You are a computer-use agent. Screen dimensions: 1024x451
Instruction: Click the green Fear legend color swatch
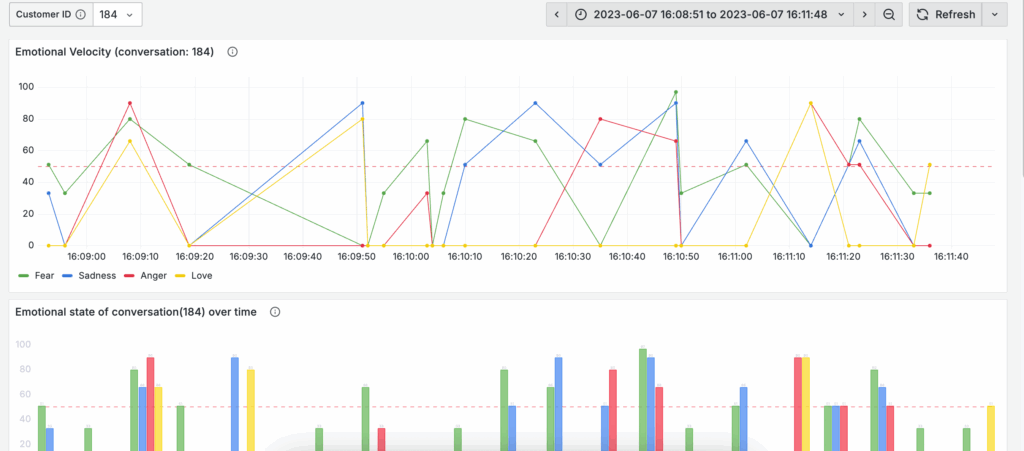coord(23,275)
